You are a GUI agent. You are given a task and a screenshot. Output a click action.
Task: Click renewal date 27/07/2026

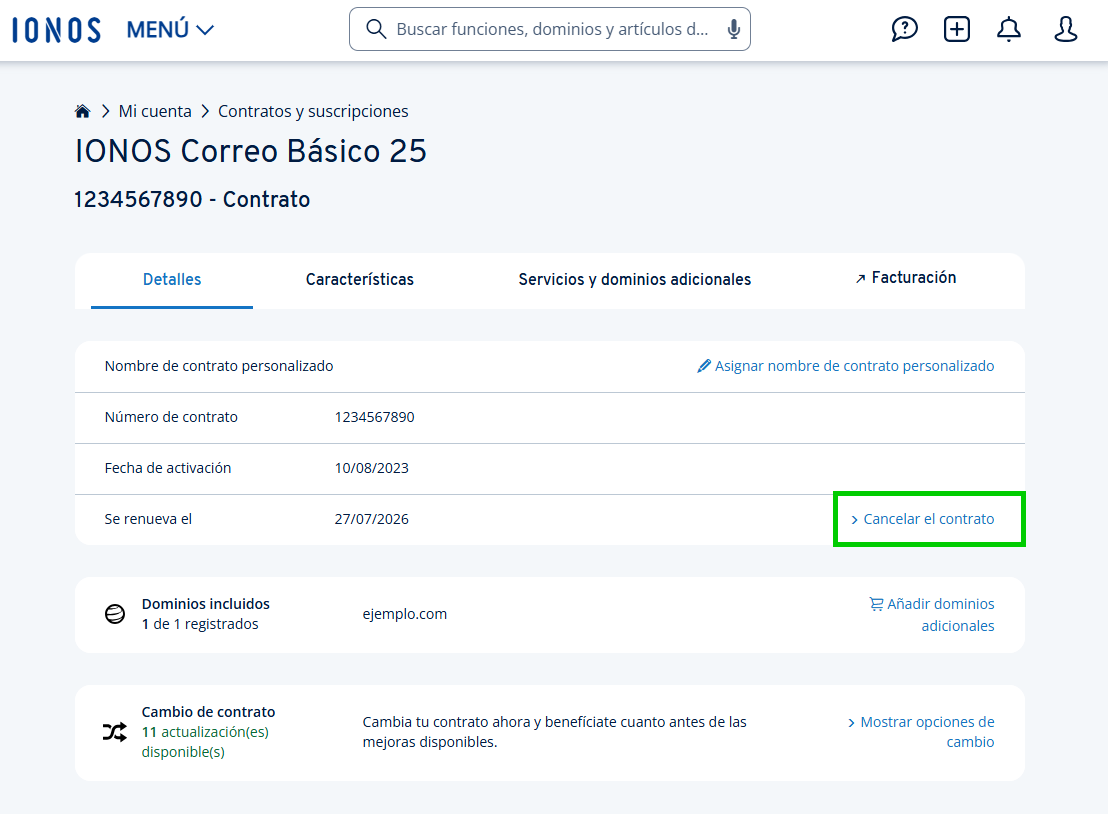[372, 519]
